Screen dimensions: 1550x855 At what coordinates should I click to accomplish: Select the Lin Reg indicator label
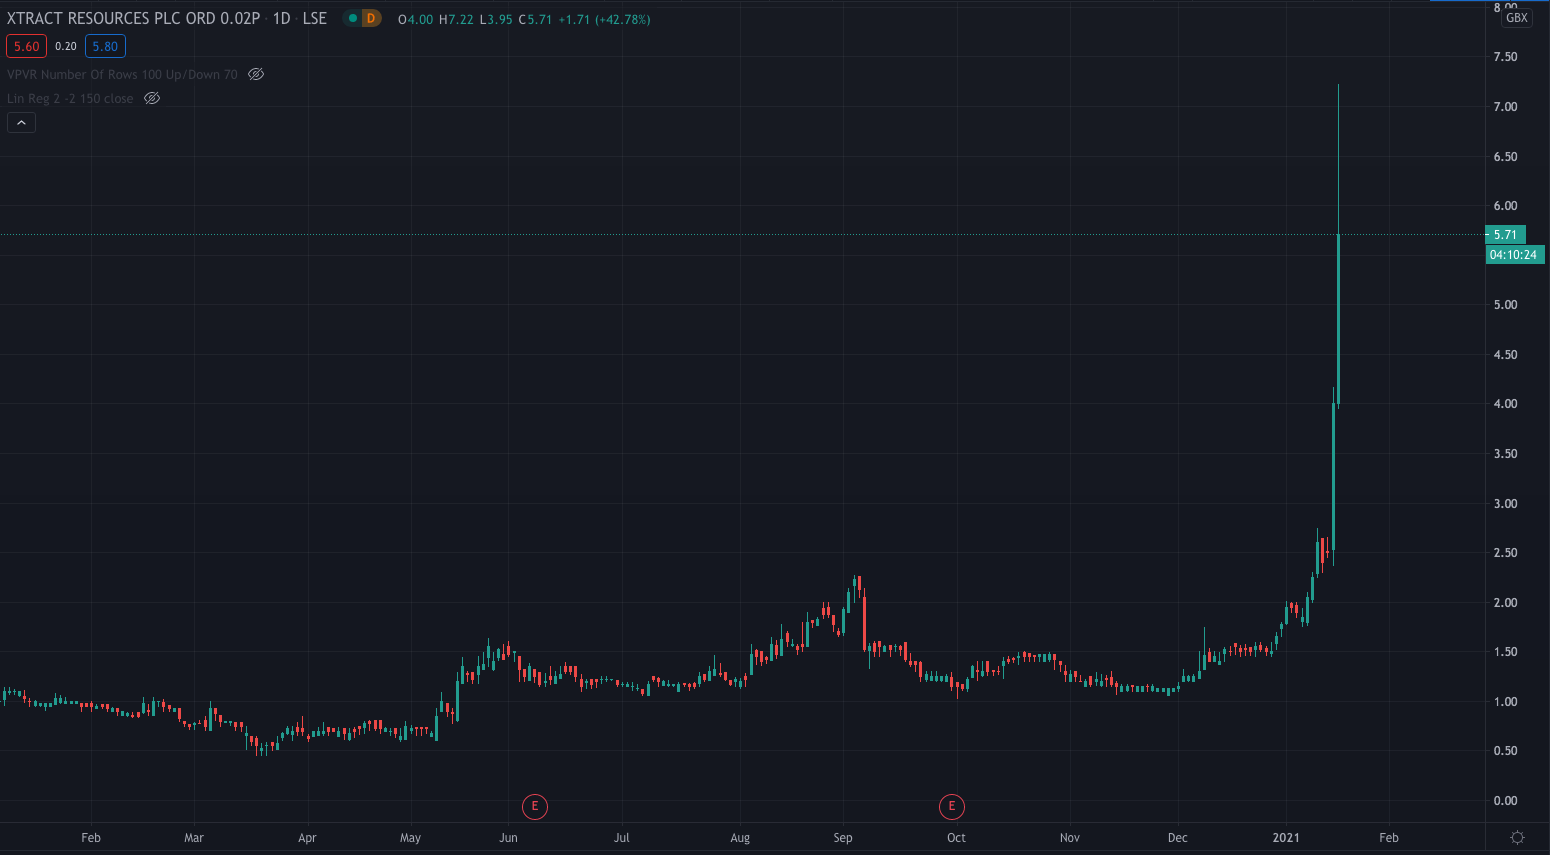click(70, 98)
